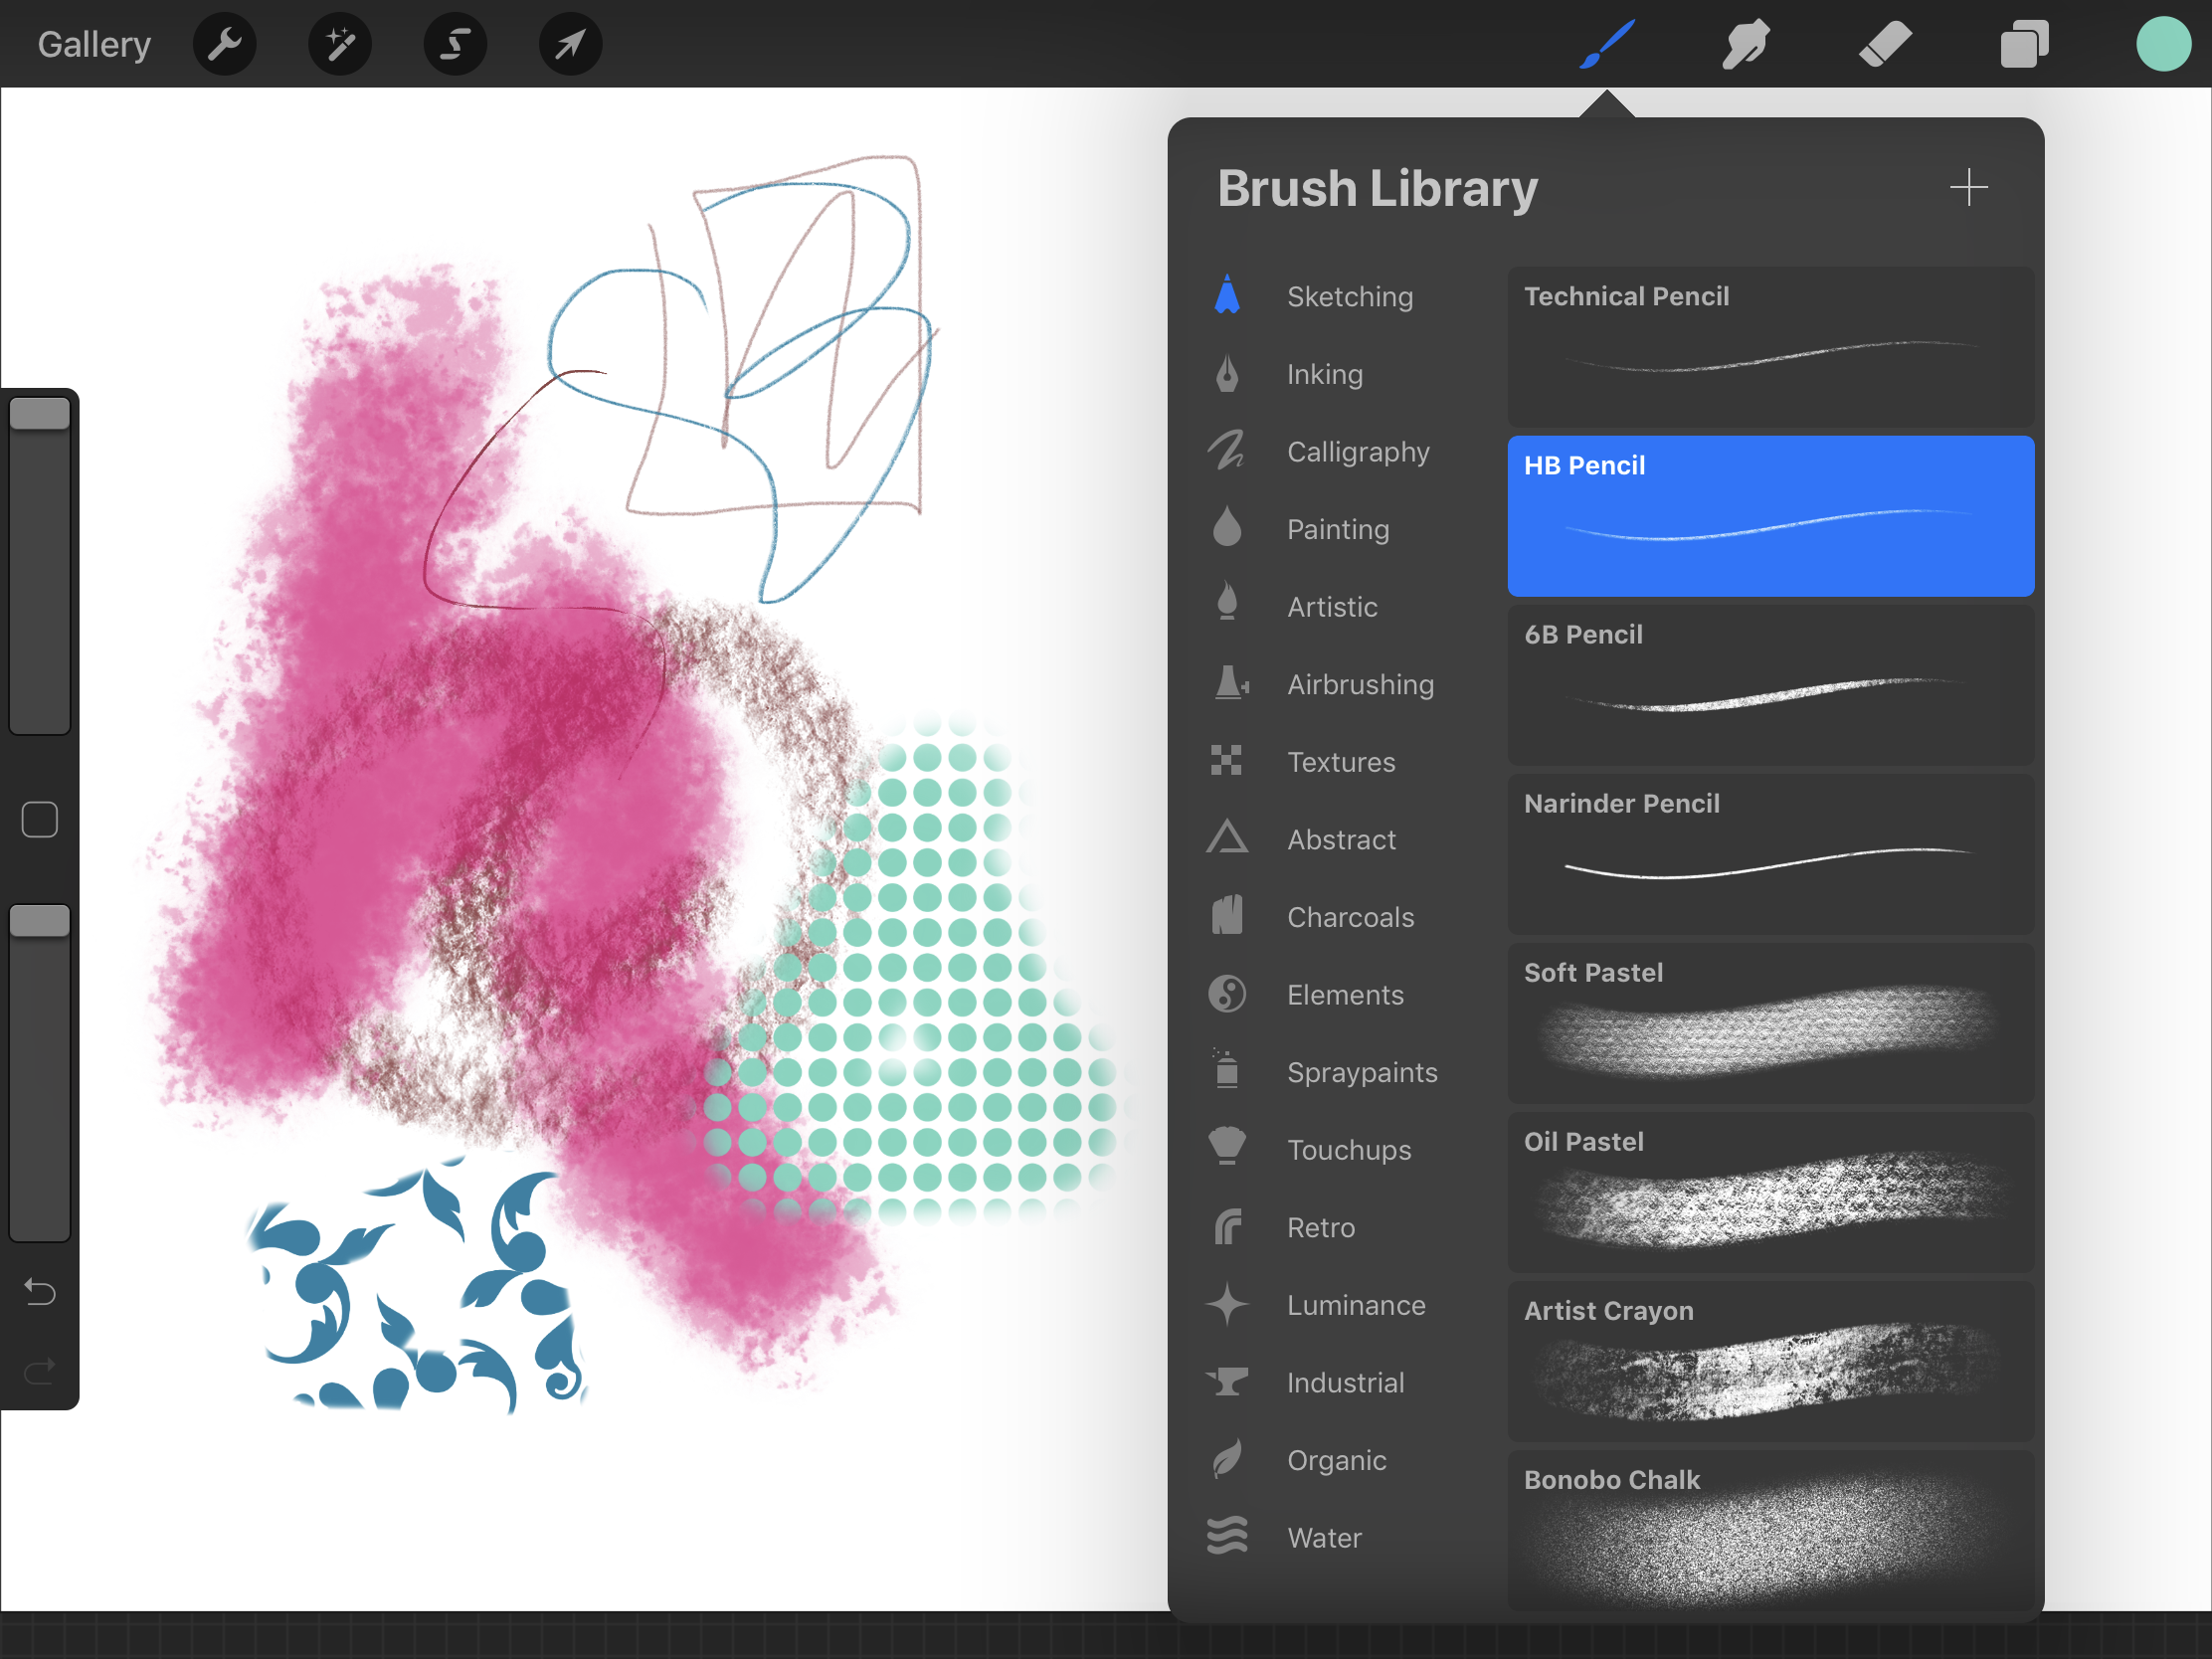This screenshot has height=1659, width=2212.
Task: Tap the Redo arrow in sidebar
Action: 39,1371
